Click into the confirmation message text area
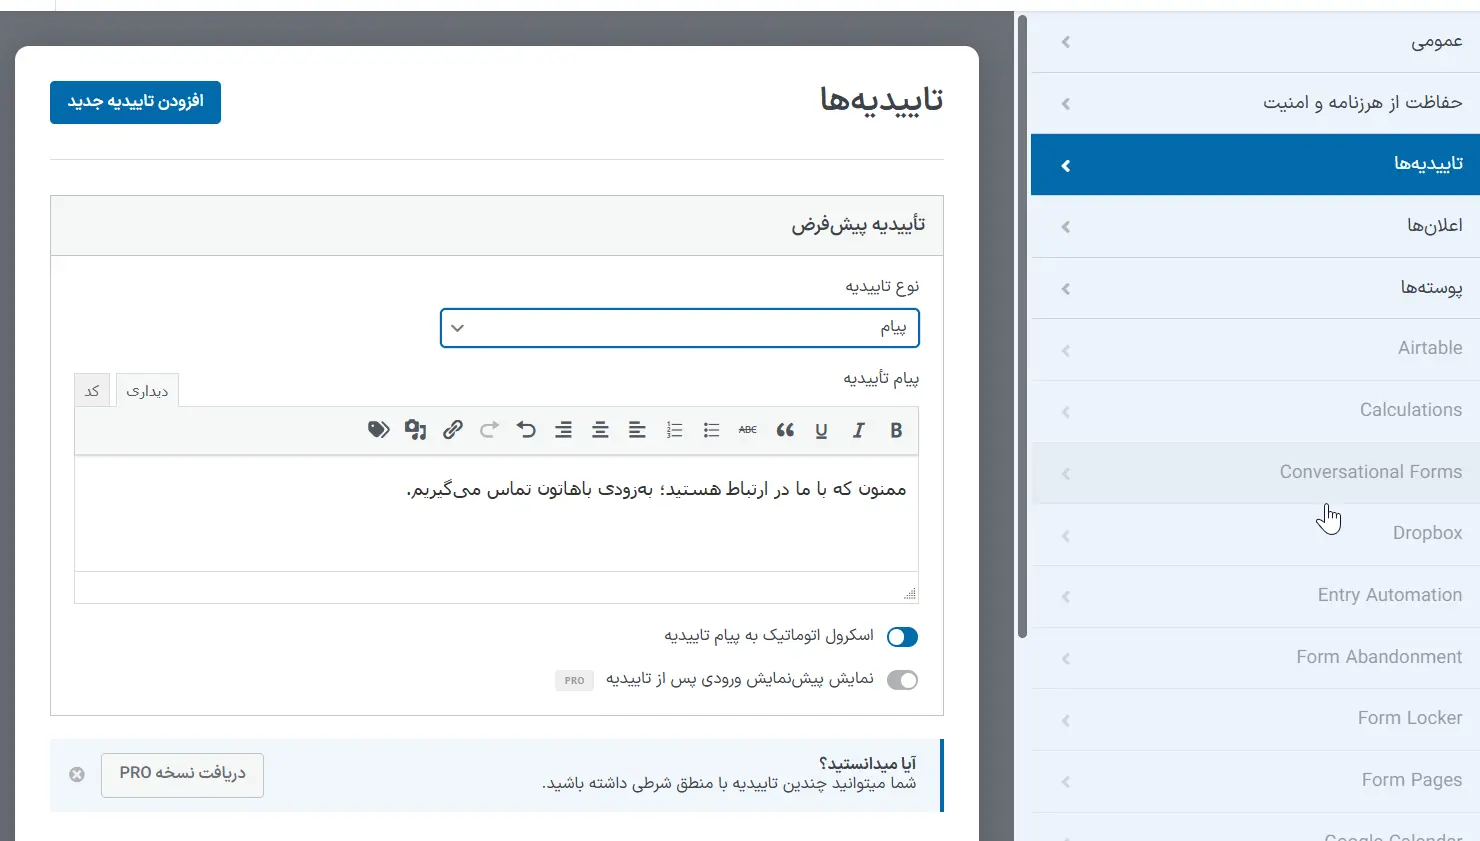Image resolution: width=1480 pixels, height=841 pixels. 496,514
